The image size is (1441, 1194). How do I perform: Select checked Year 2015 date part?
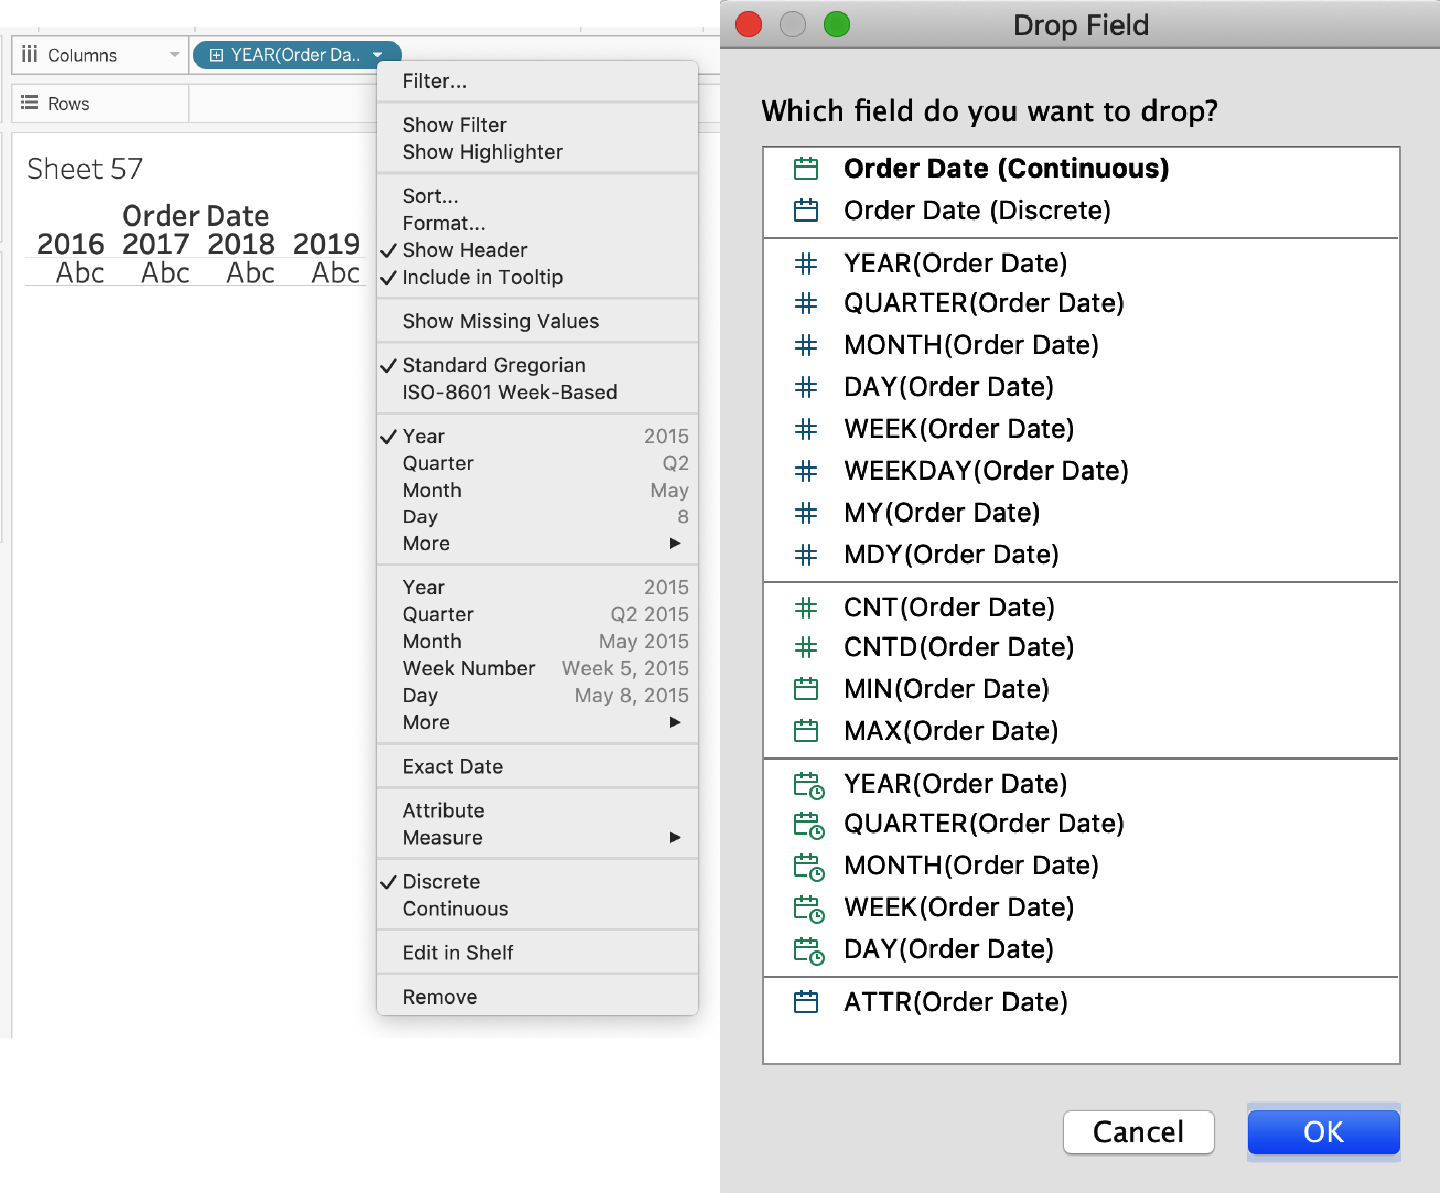(x=537, y=436)
